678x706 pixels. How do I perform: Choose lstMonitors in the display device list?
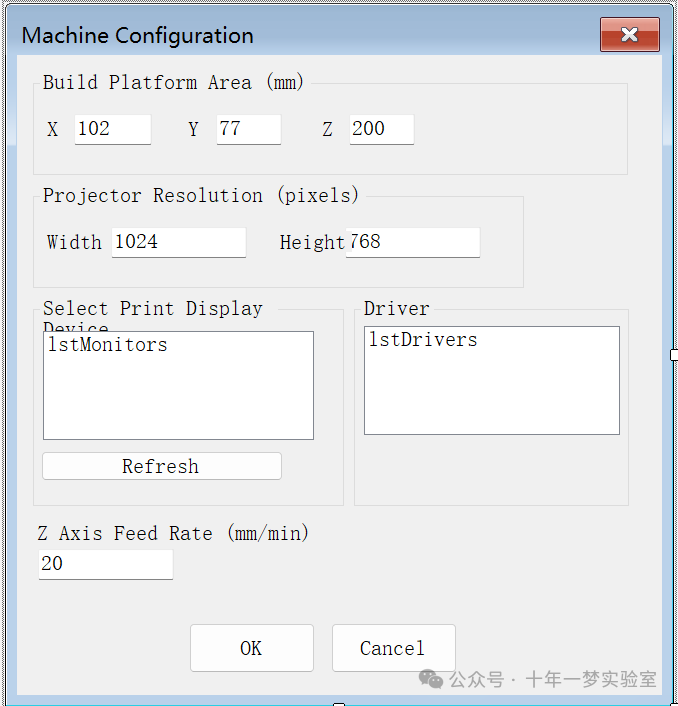coord(108,345)
